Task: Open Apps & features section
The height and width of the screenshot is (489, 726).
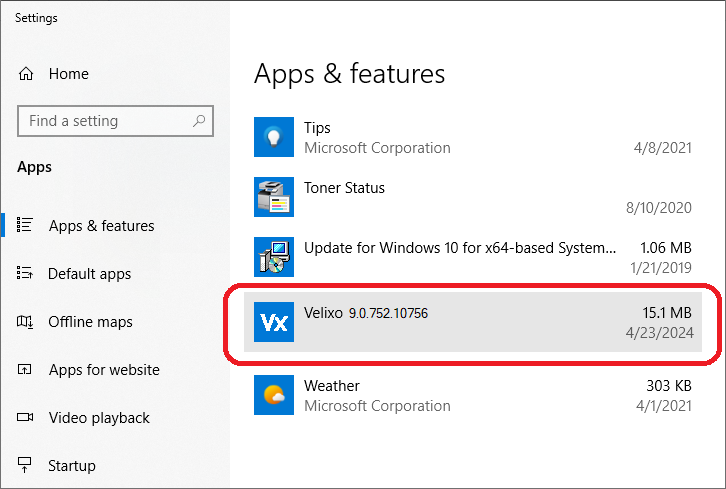Action: (101, 226)
